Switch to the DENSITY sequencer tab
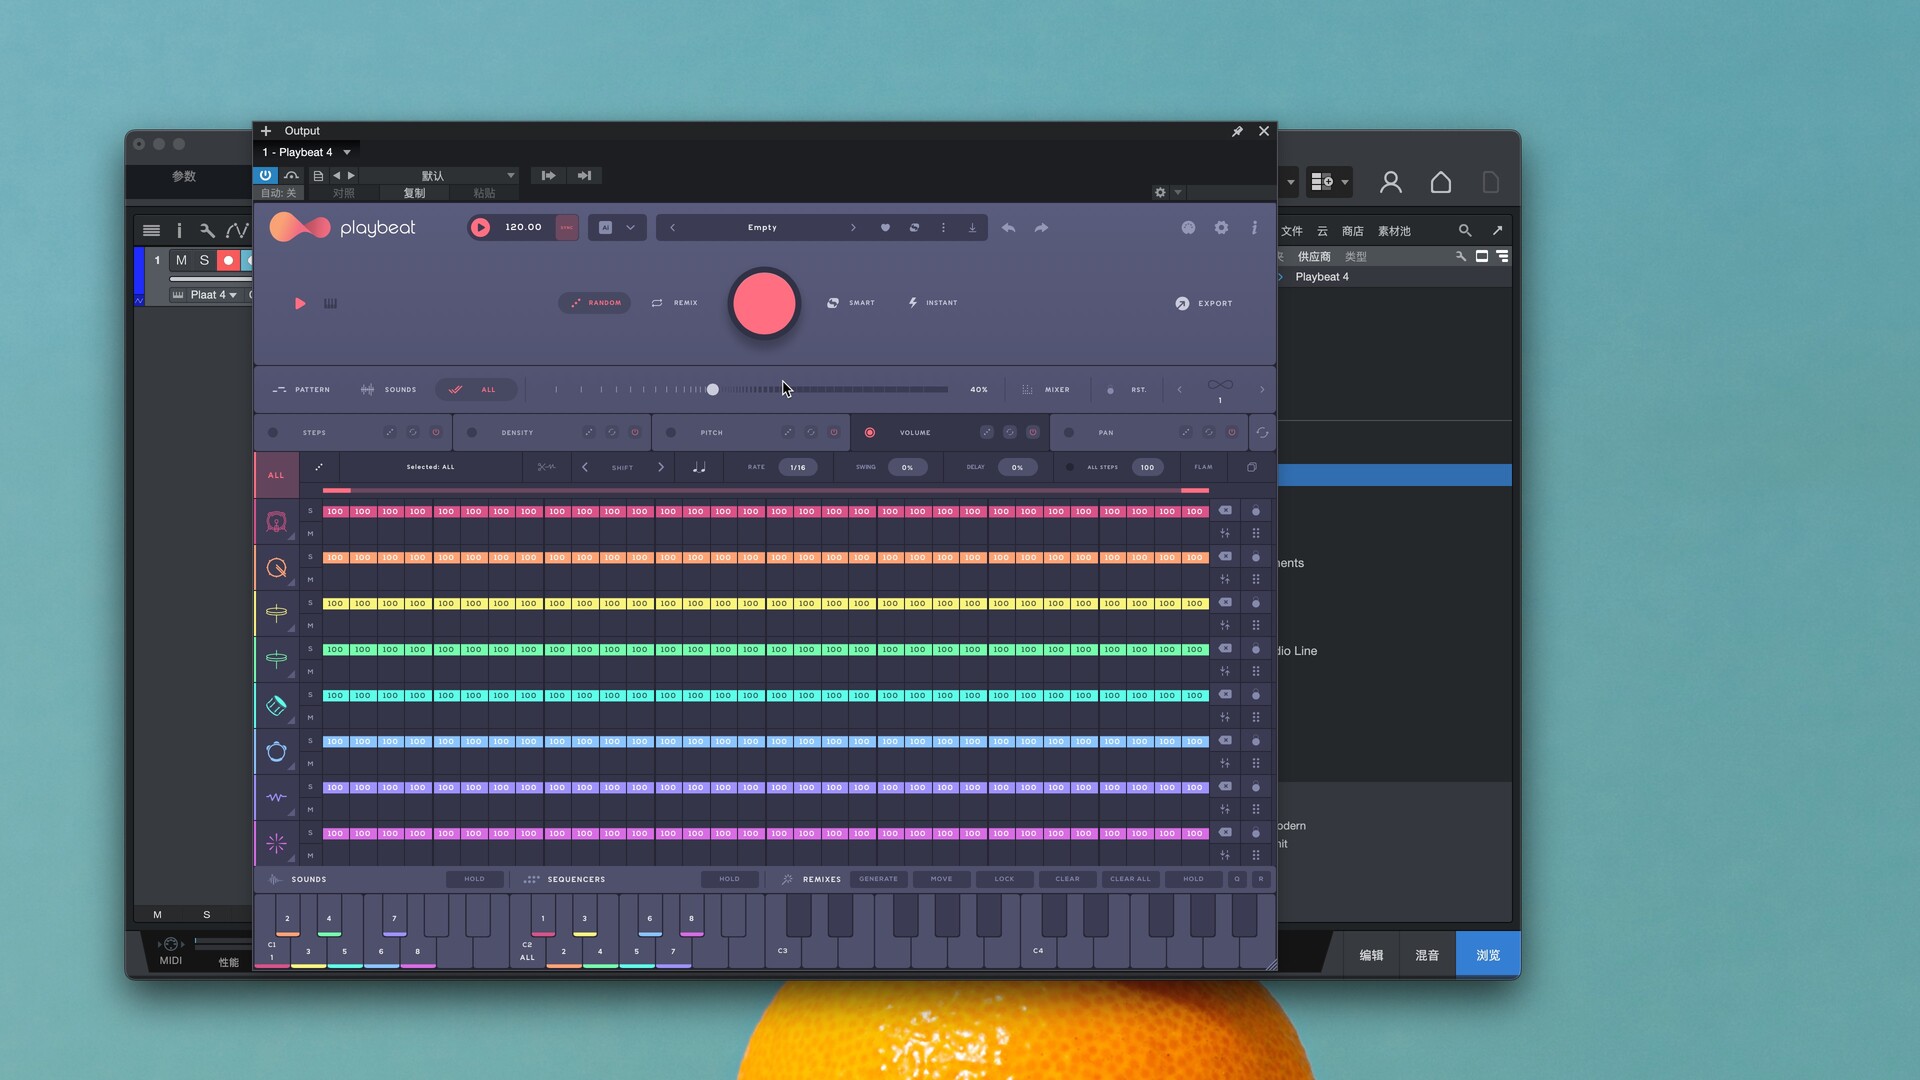Screen dimensions: 1920x1080 click(x=517, y=433)
